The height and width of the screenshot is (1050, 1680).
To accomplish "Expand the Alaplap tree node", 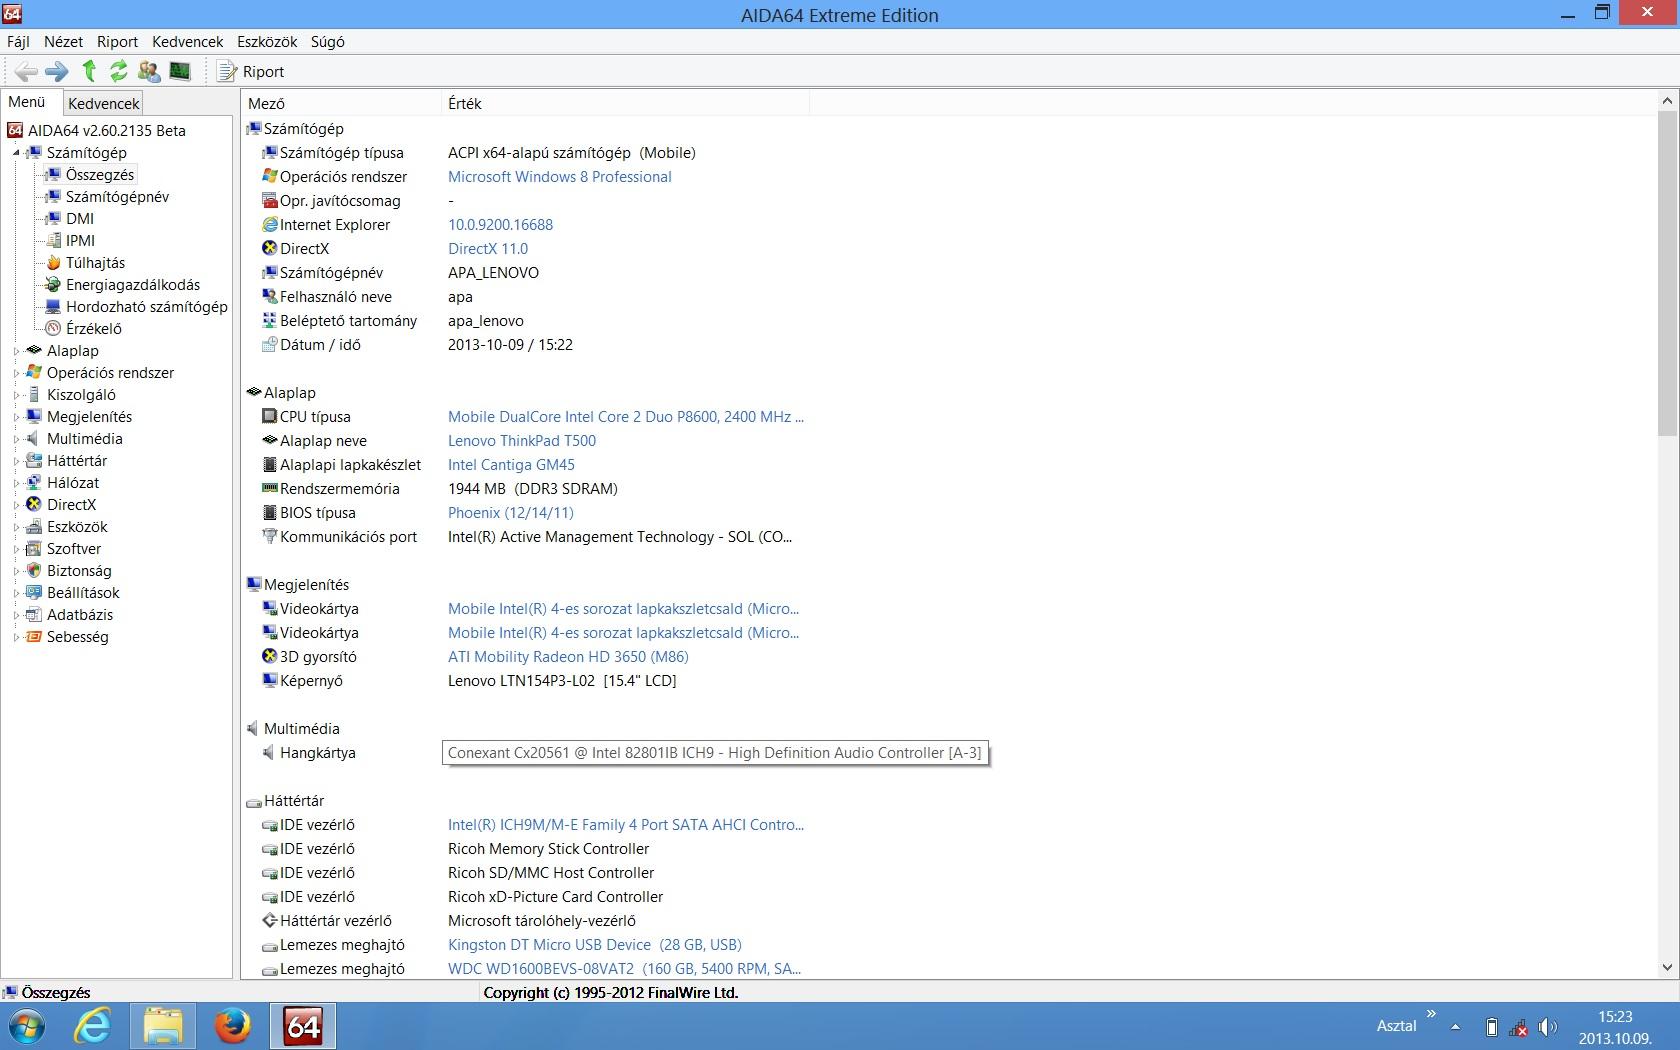I will tap(16, 351).
